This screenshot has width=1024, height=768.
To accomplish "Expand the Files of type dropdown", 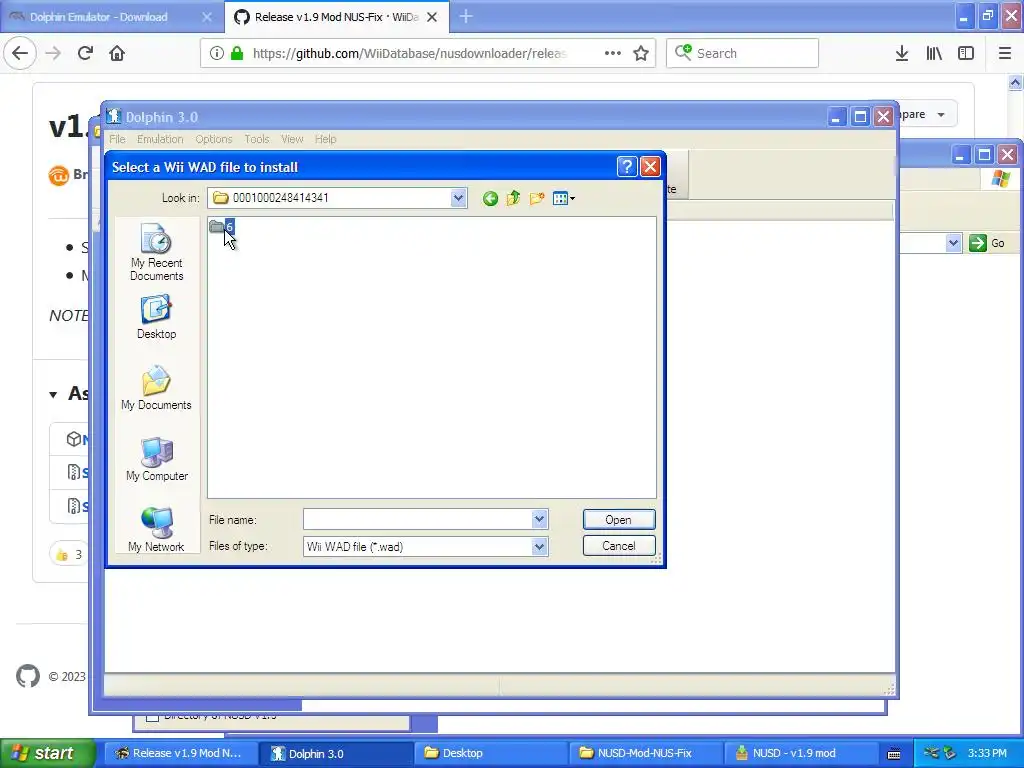I will point(539,547).
